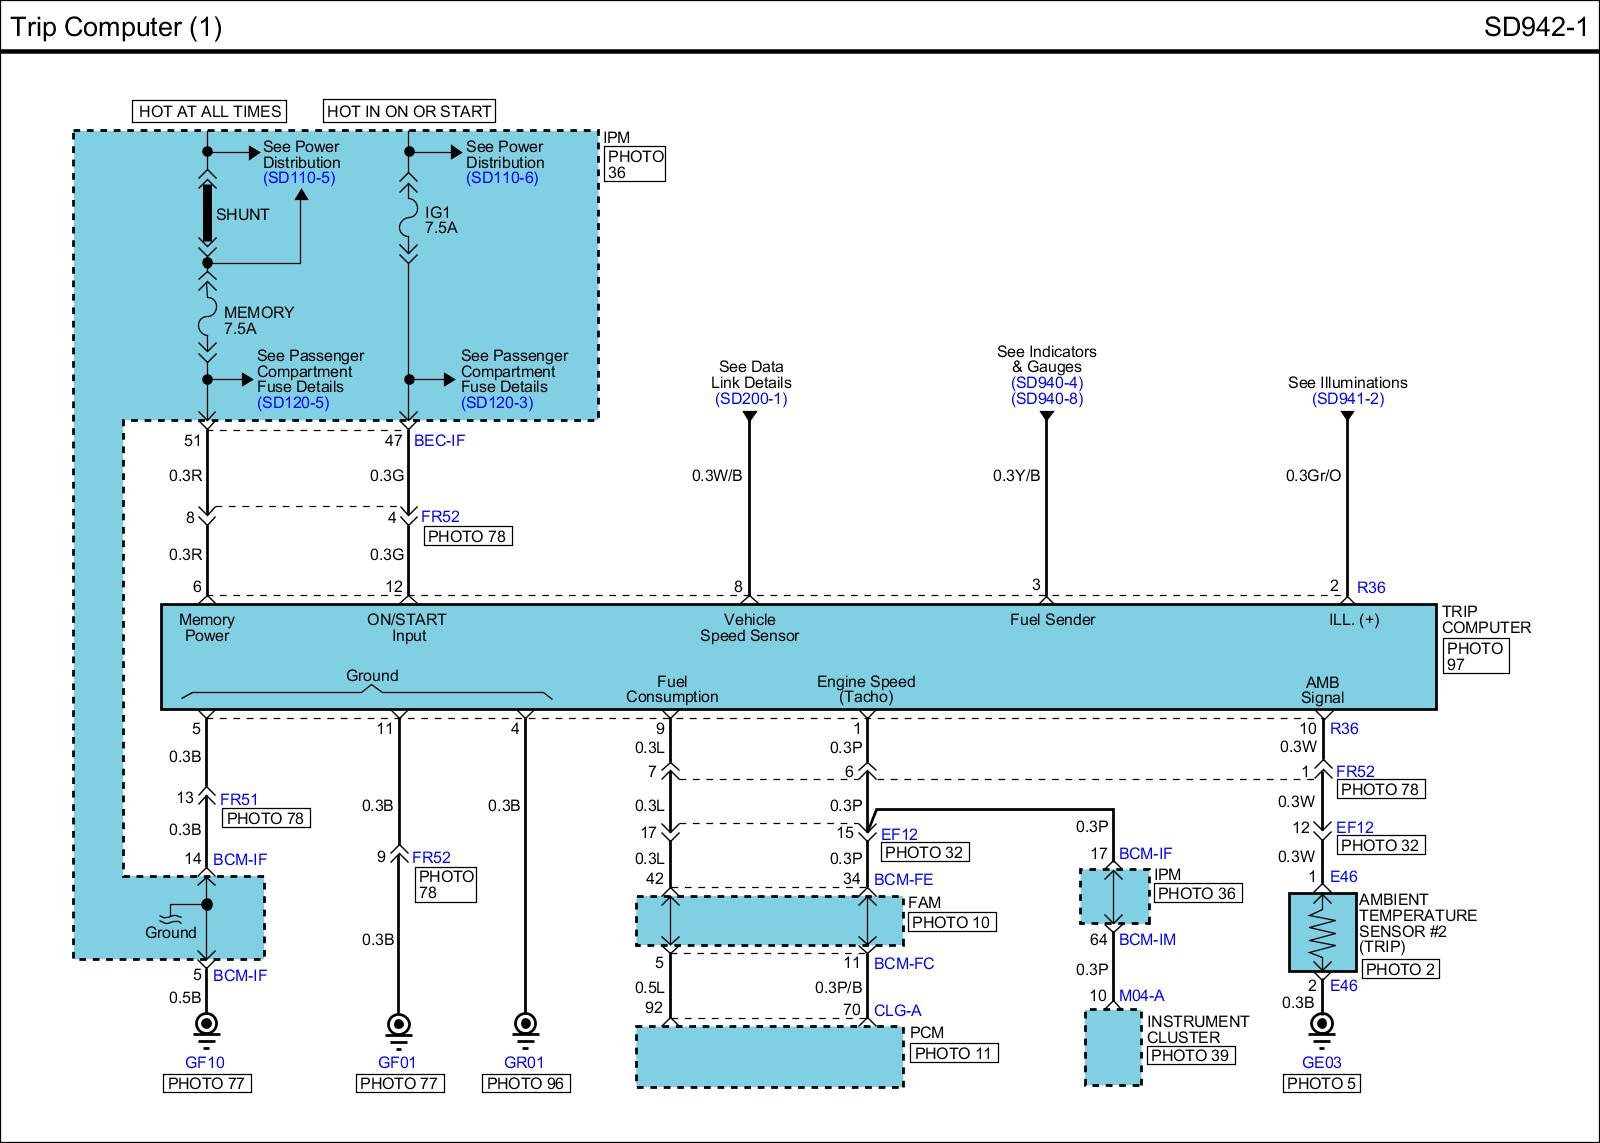This screenshot has height=1143, width=1600.
Task: Open the SD940-4 indicators and gauges link
Action: 1046,383
